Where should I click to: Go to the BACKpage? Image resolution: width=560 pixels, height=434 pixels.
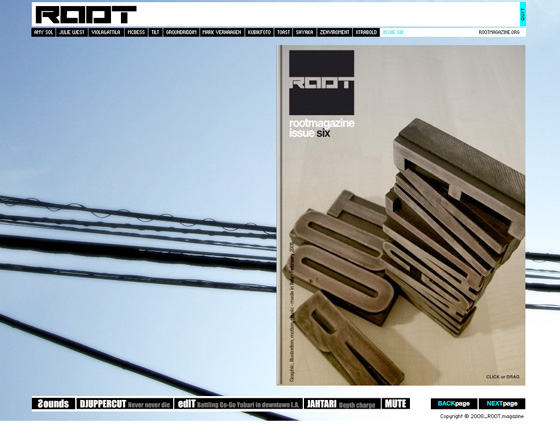(454, 404)
